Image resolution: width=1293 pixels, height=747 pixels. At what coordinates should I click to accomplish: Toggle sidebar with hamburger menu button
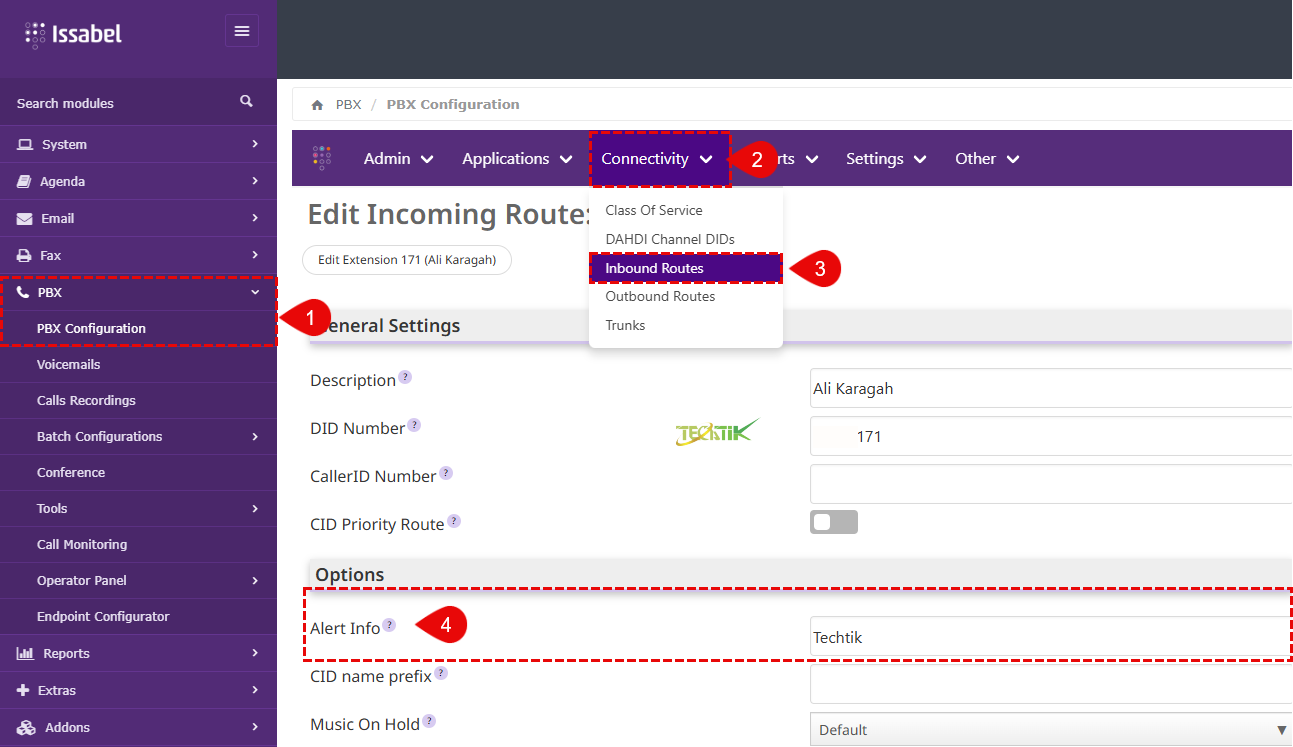[x=242, y=31]
